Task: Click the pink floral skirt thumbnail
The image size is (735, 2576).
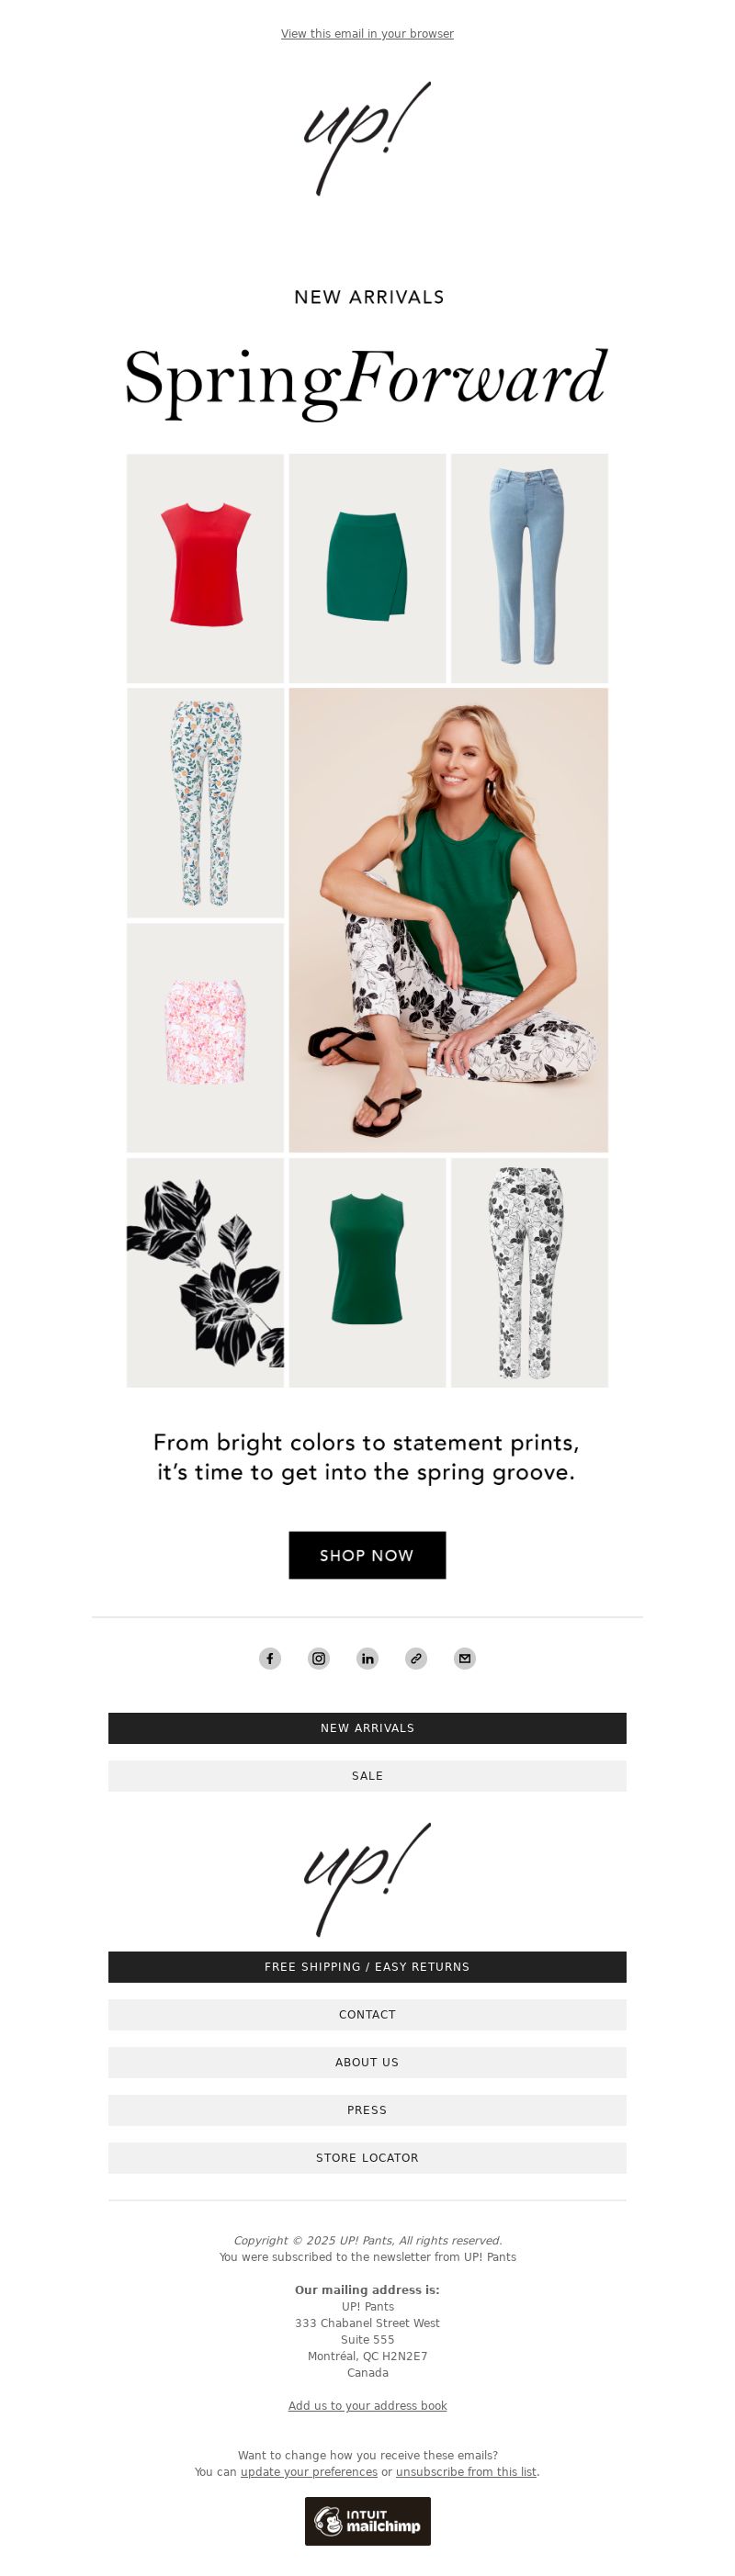Action: [205, 1037]
